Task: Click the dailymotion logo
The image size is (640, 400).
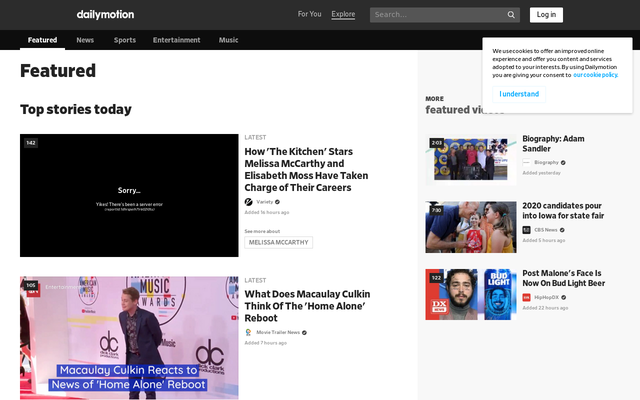Action: [105, 15]
